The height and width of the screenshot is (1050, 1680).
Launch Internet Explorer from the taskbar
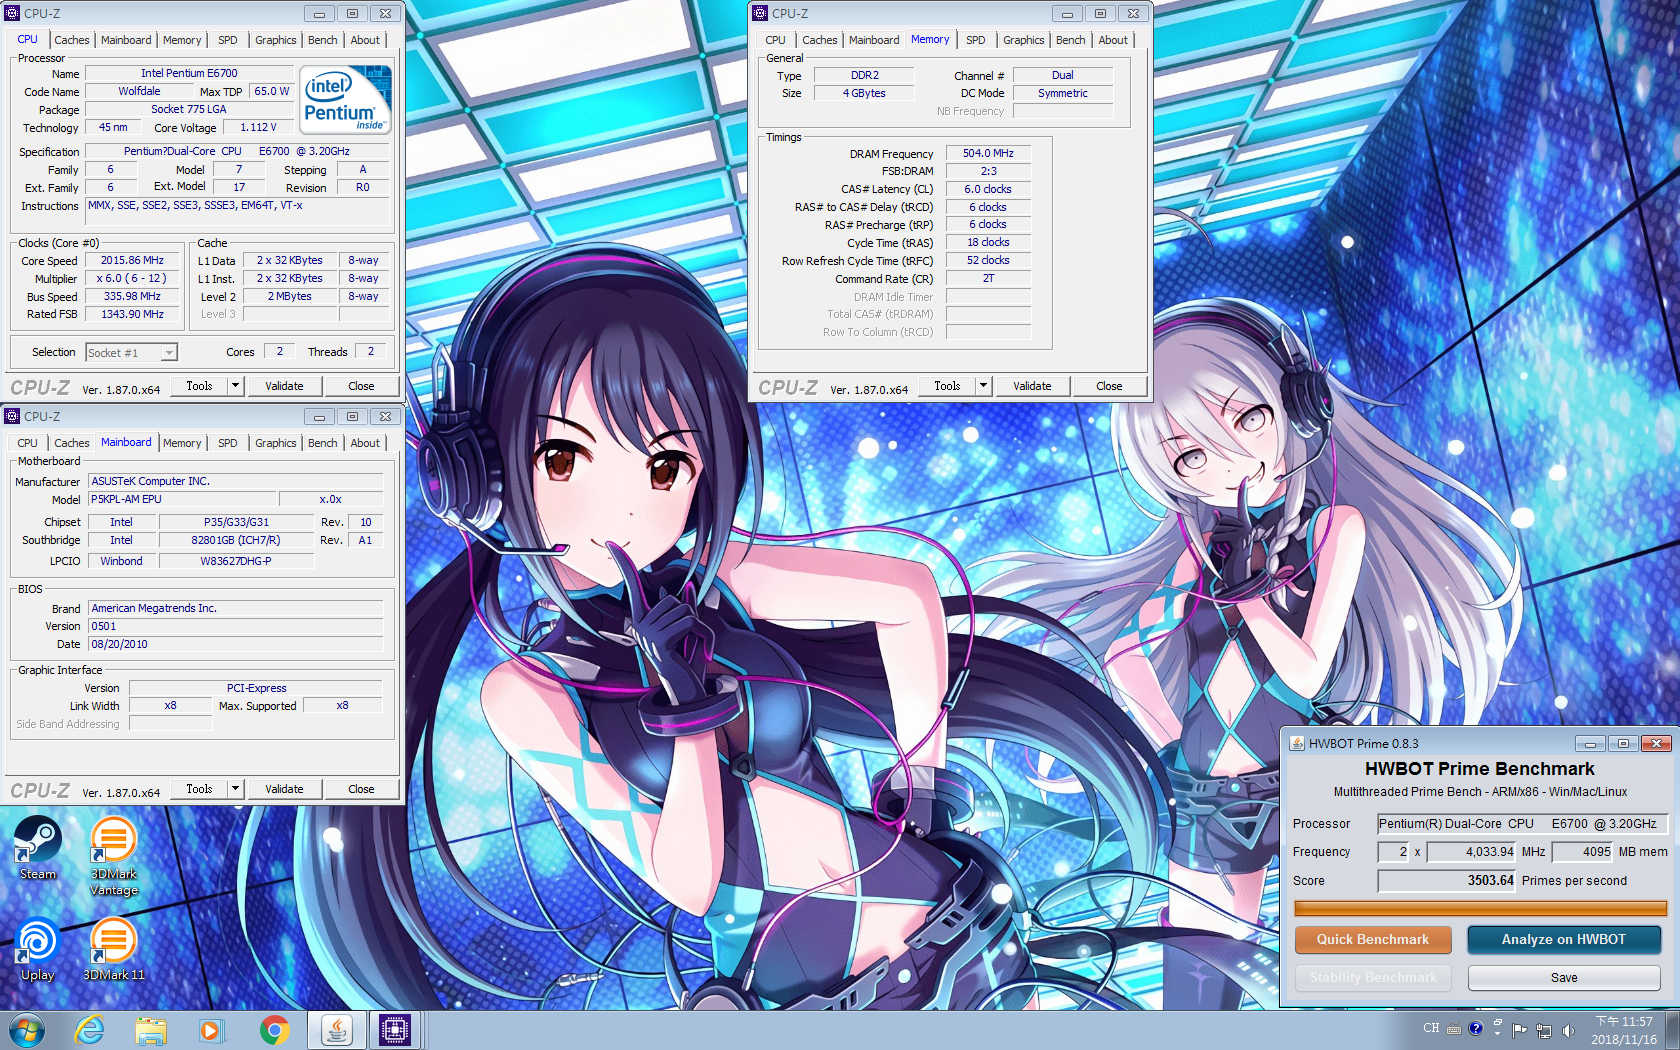click(90, 1030)
